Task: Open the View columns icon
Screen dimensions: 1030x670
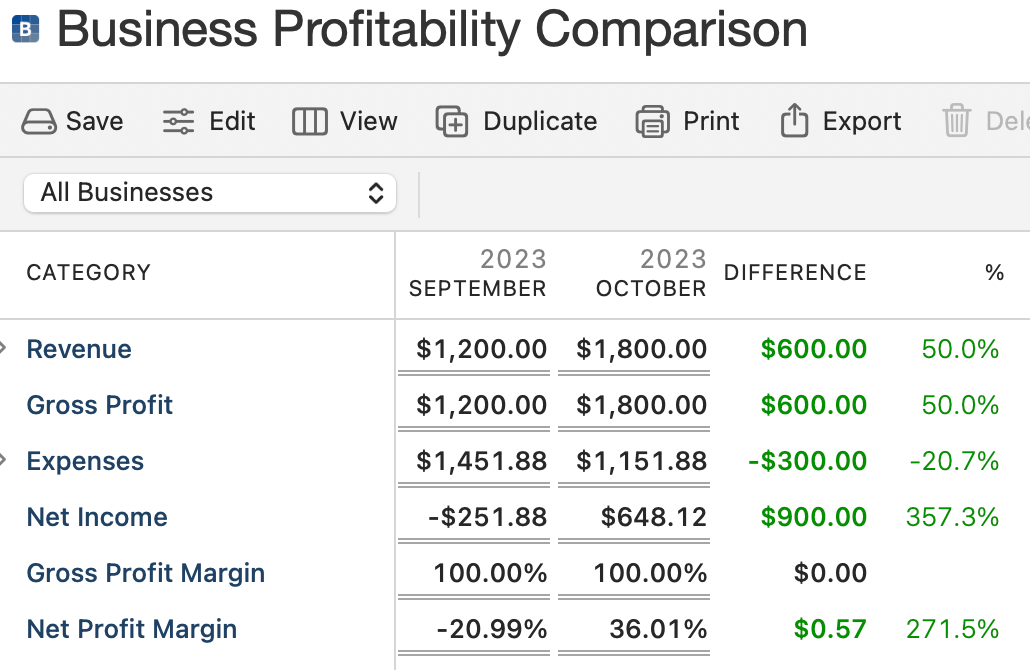Action: coord(309,122)
